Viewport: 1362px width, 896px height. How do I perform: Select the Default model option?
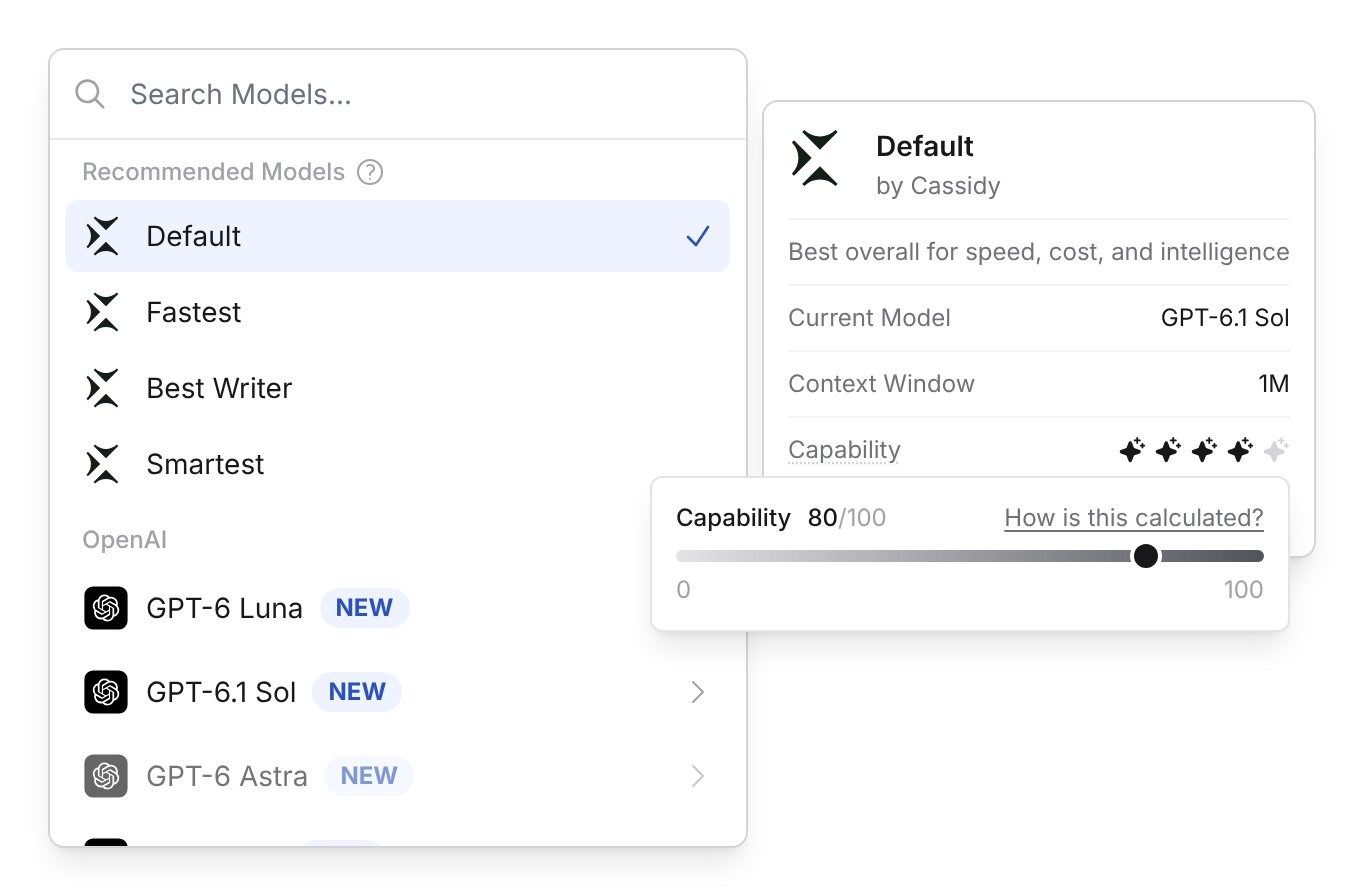(x=398, y=236)
